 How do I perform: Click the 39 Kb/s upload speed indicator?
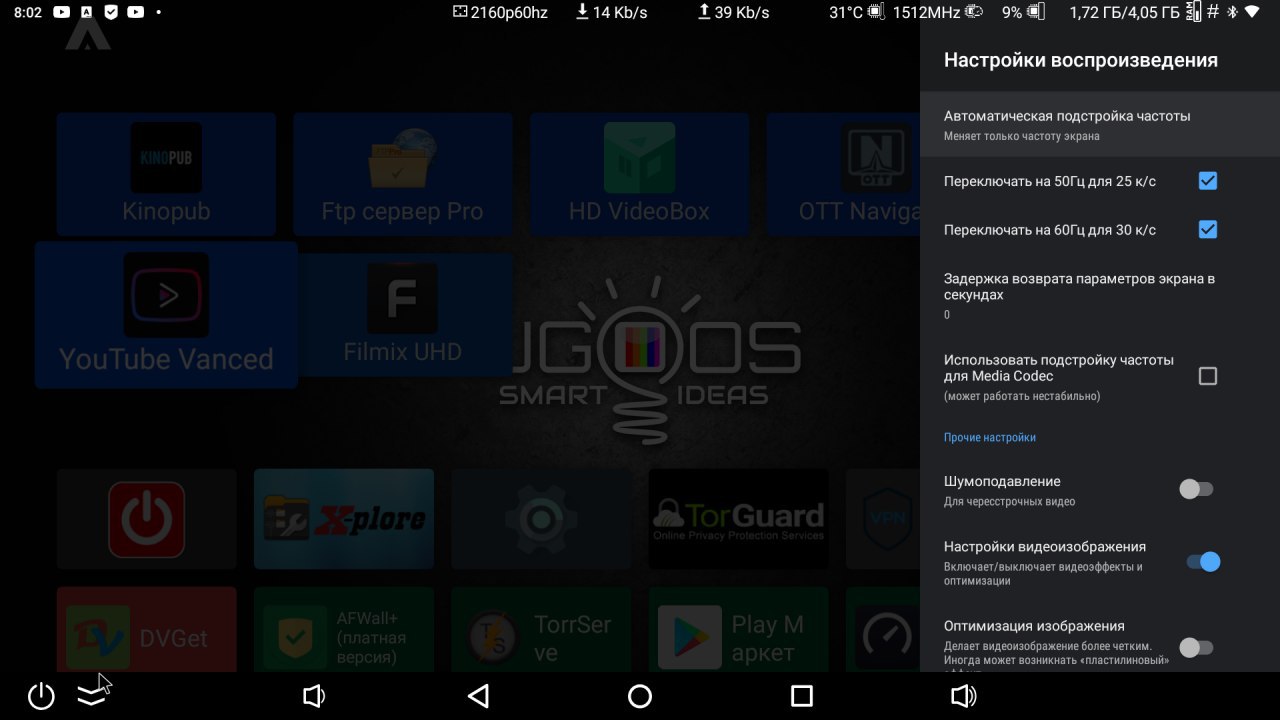coord(733,12)
